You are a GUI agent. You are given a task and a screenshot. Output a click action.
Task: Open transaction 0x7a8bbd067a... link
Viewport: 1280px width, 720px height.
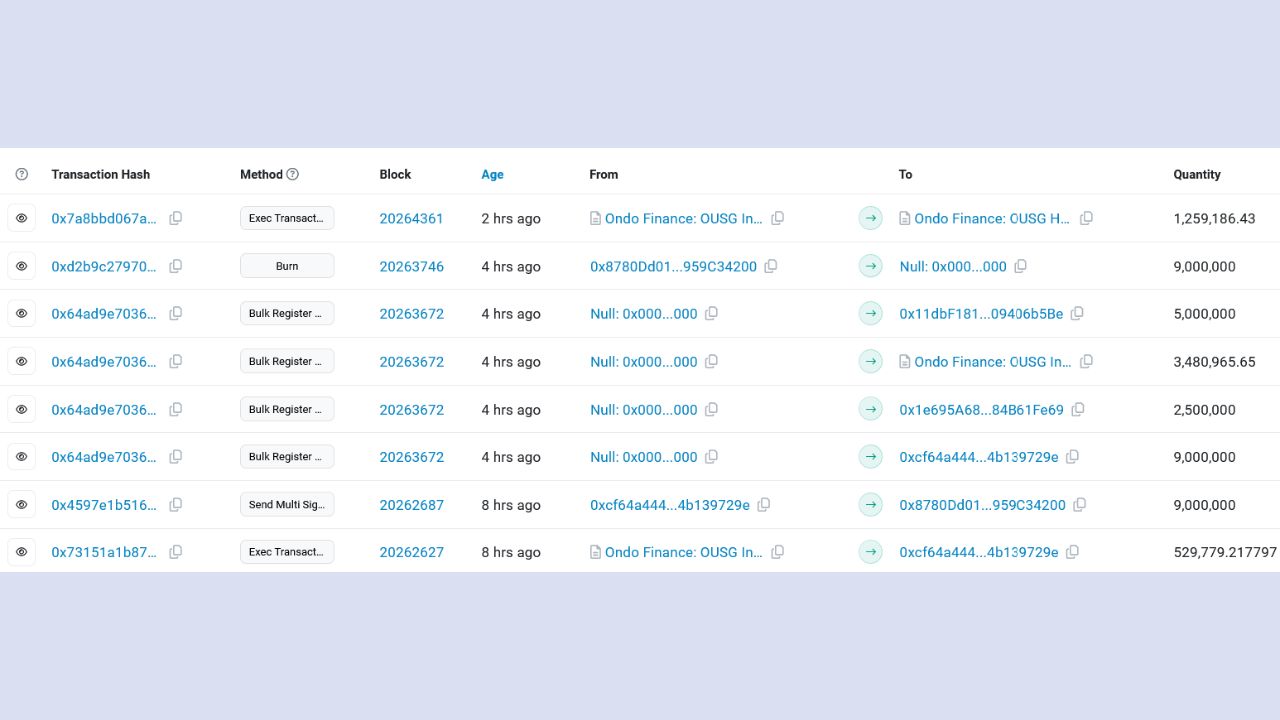(x=104, y=218)
